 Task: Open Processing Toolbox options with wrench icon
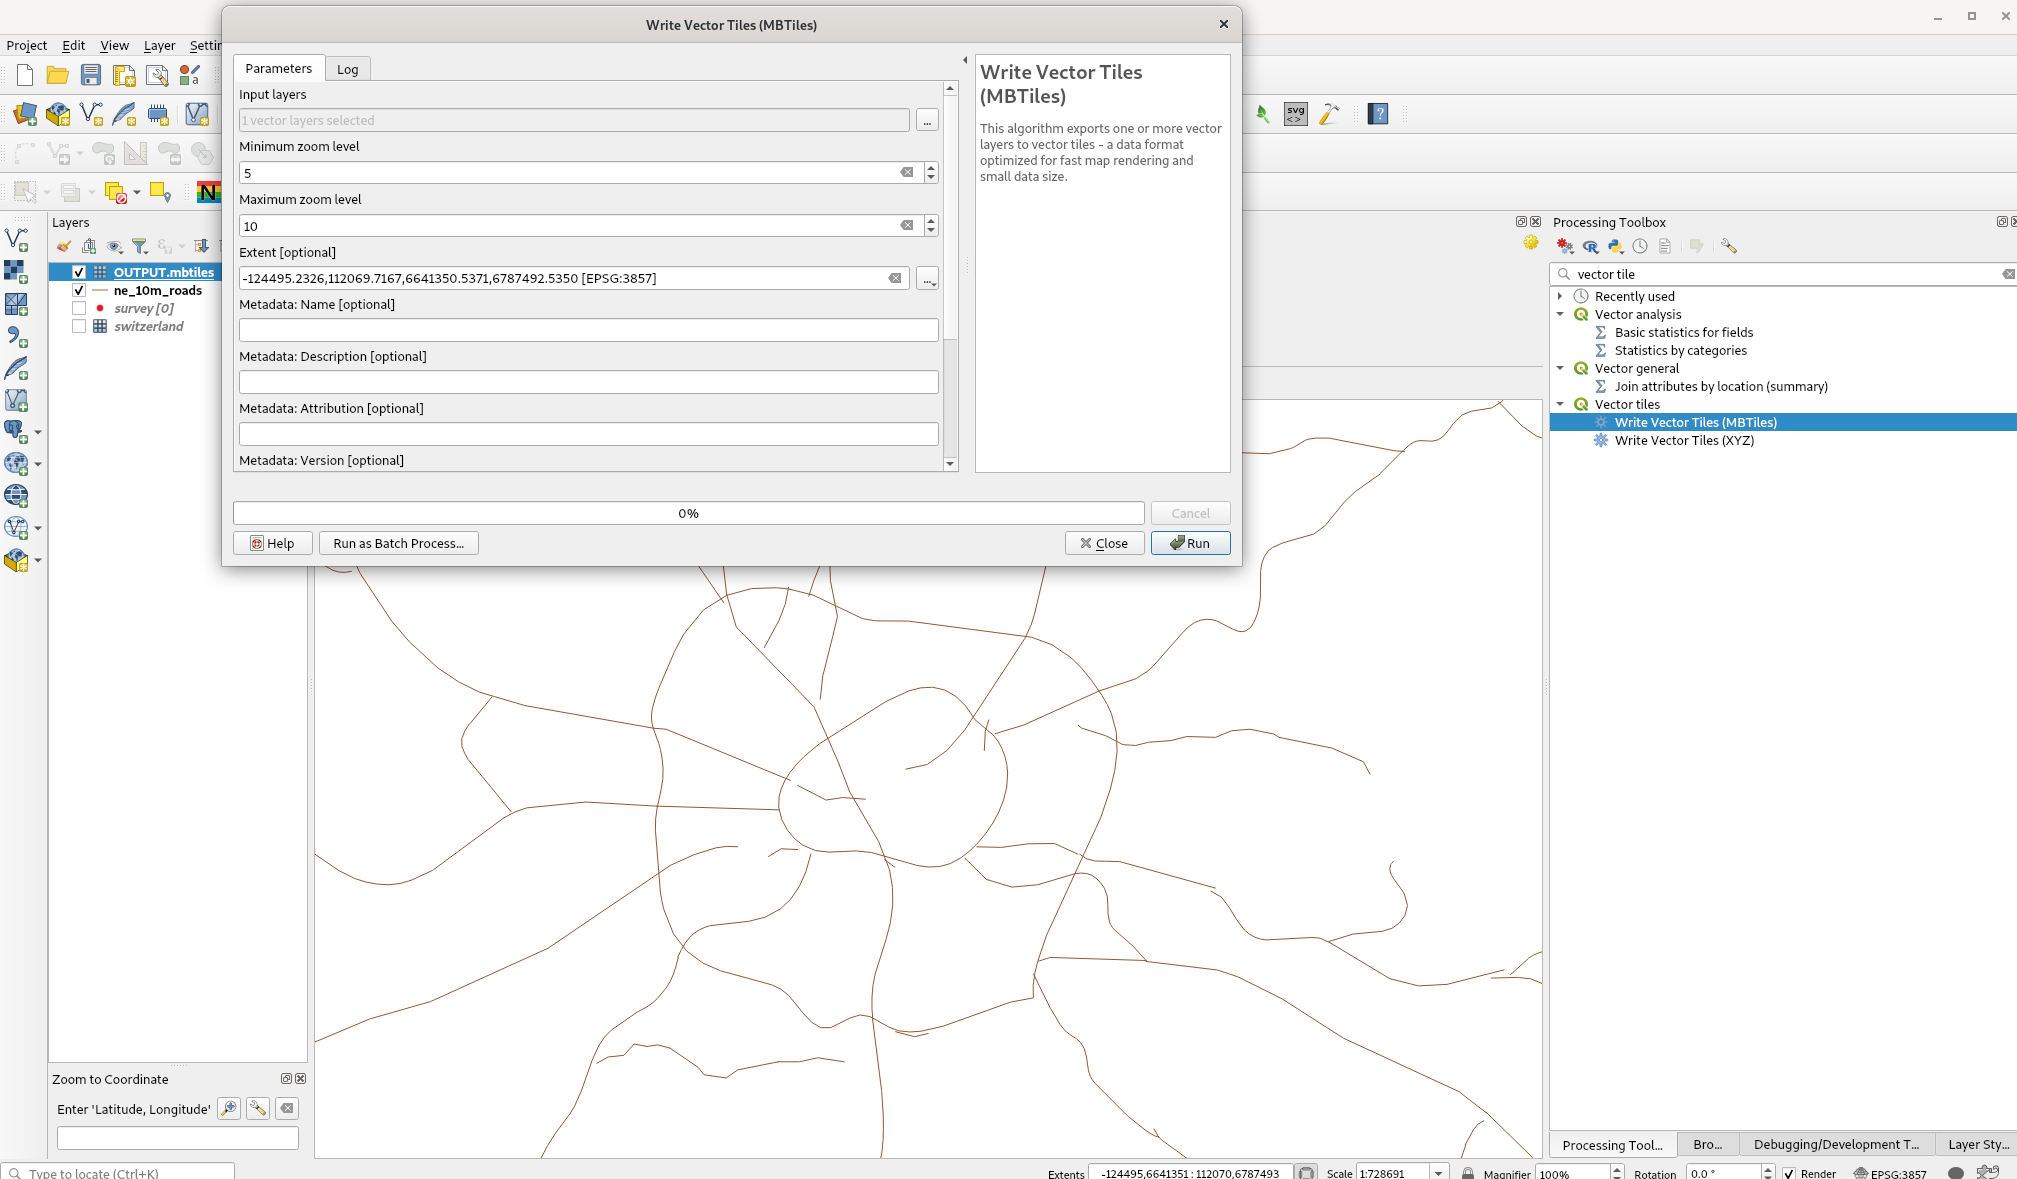click(1729, 246)
